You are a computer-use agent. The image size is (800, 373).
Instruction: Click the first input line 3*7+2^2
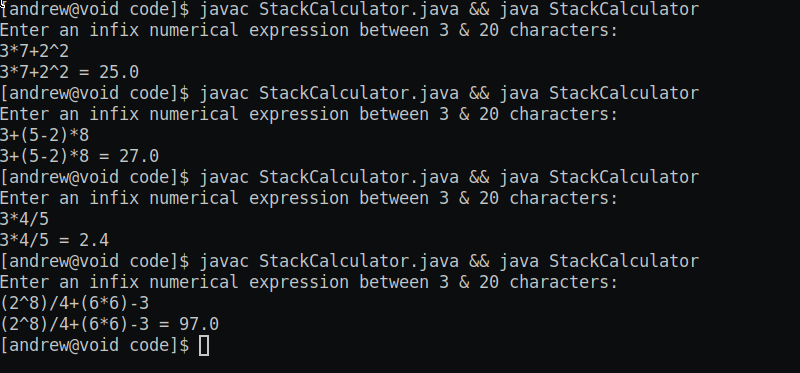(35, 51)
